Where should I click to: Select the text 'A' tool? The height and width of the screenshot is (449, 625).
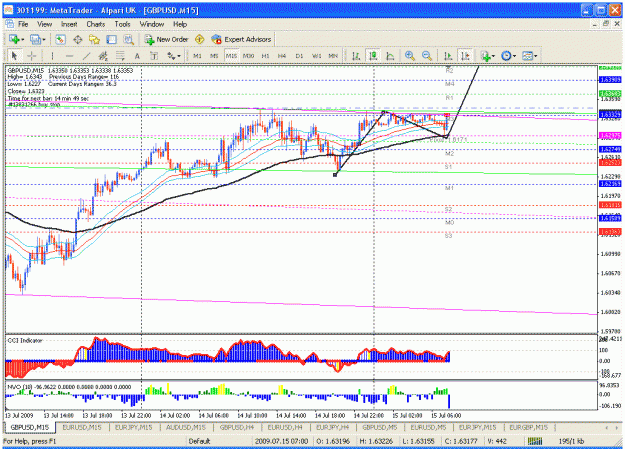(137, 56)
